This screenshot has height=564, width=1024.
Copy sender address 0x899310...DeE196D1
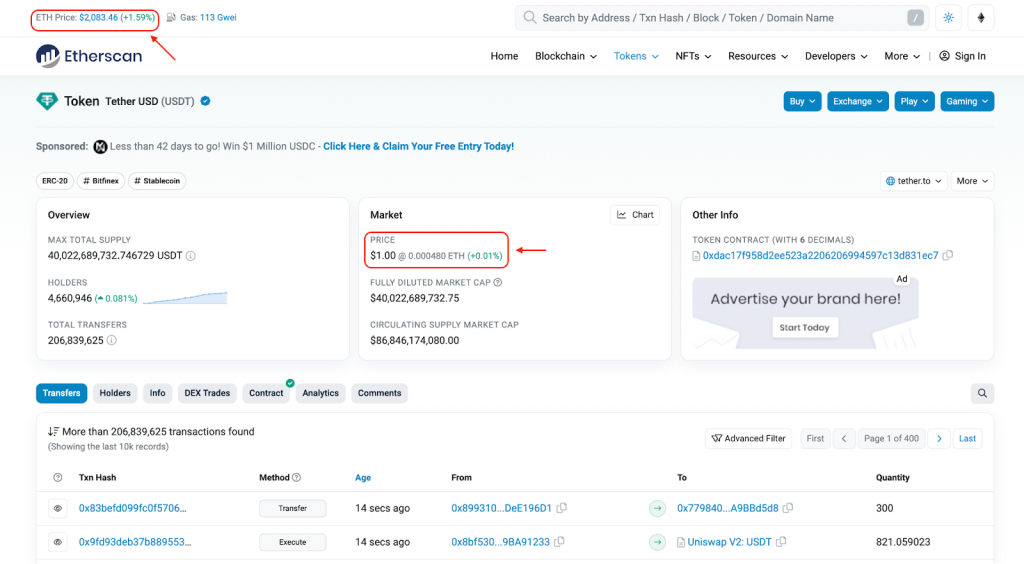pyautogui.click(x=562, y=508)
